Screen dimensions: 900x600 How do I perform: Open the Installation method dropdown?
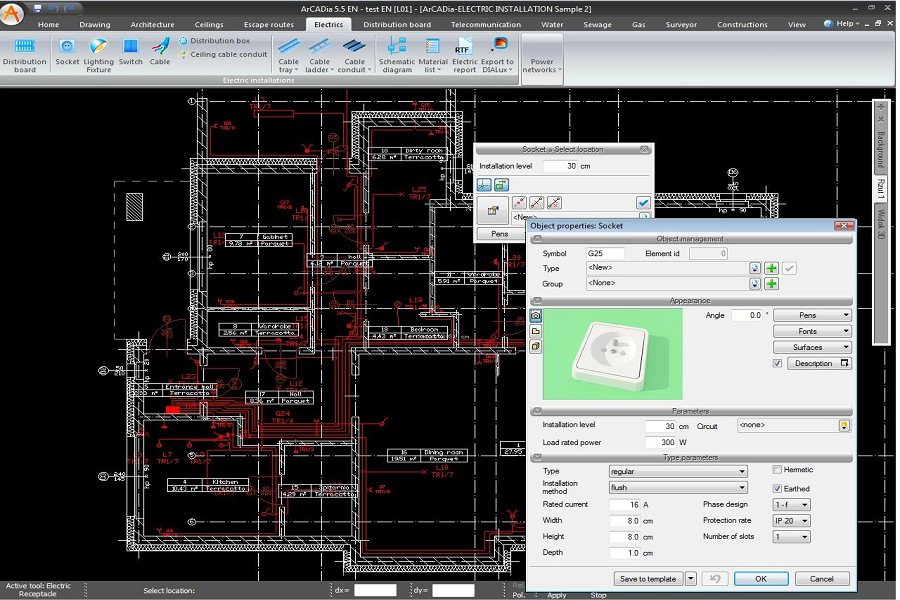pyautogui.click(x=677, y=488)
